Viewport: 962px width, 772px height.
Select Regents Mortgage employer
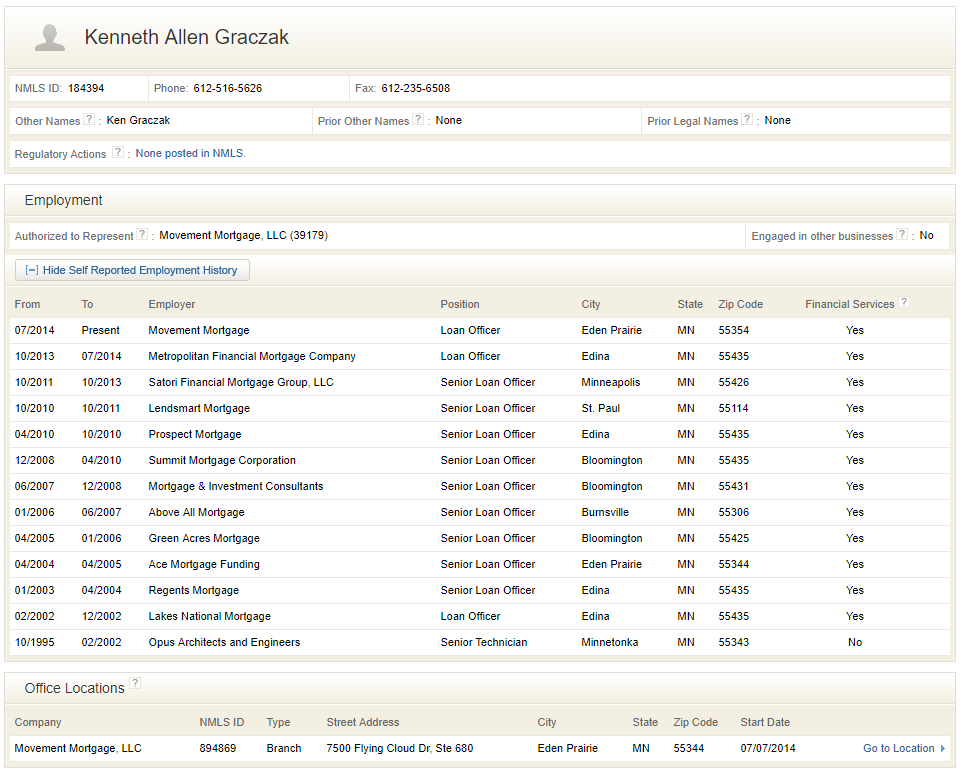194,590
